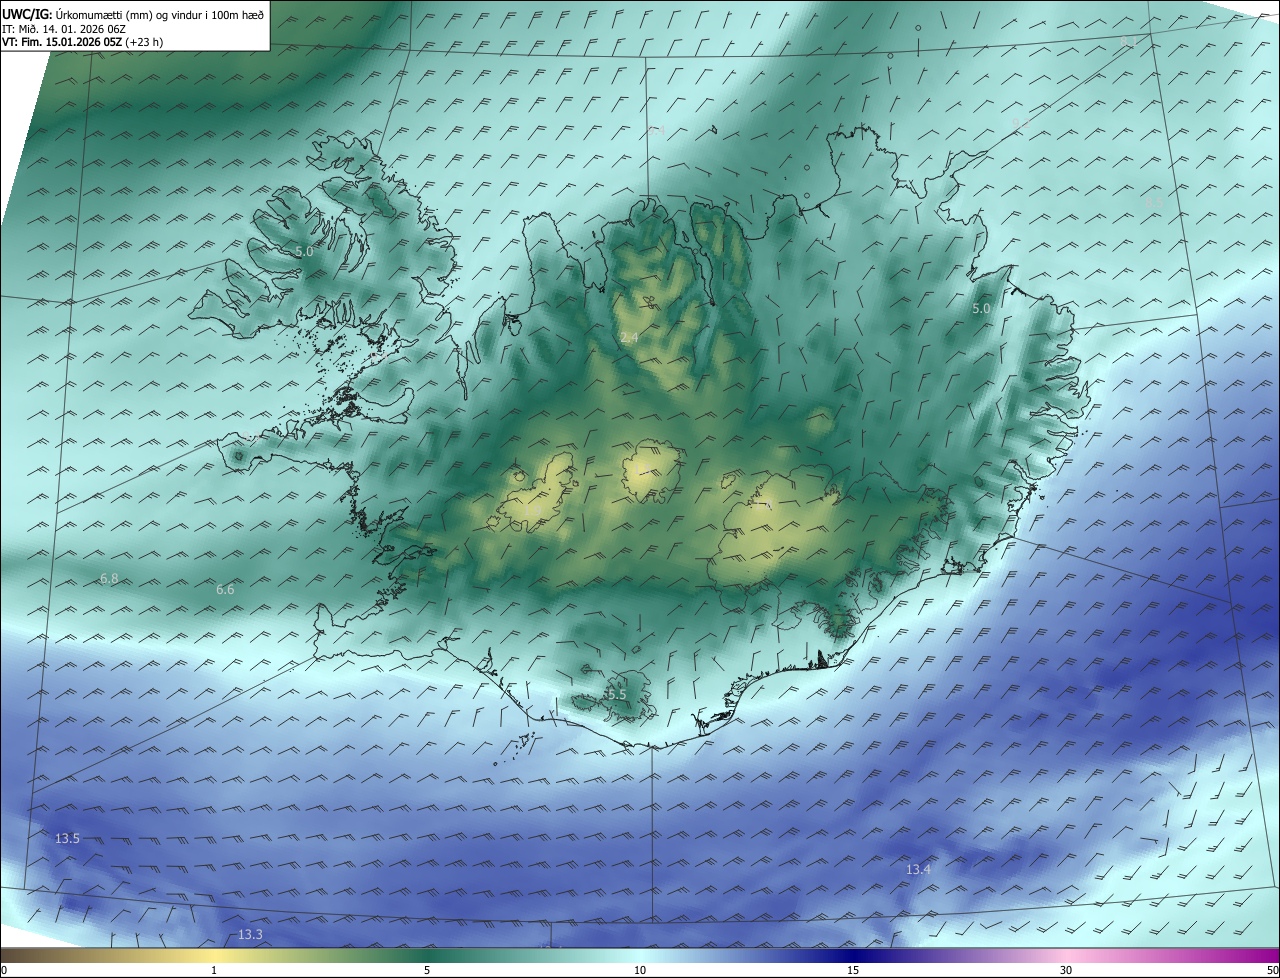
Task: Click the colorbar tick label 15
Action: point(853,970)
